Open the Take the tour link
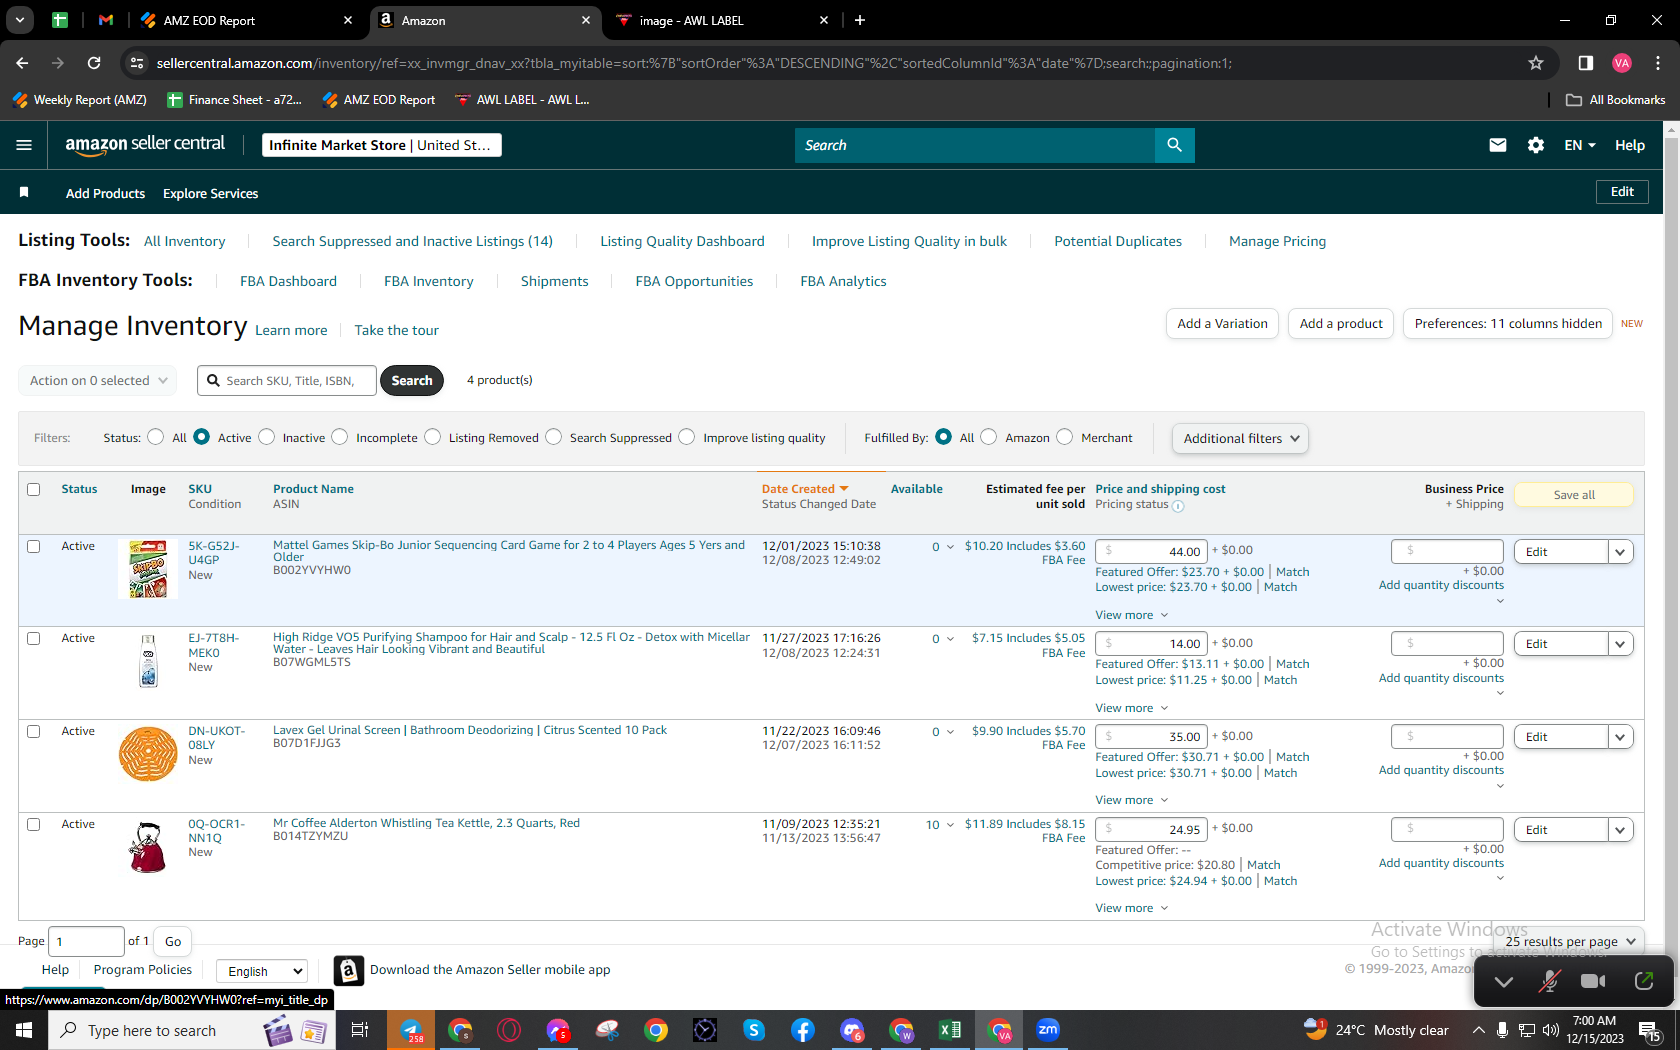The image size is (1680, 1050). (396, 330)
